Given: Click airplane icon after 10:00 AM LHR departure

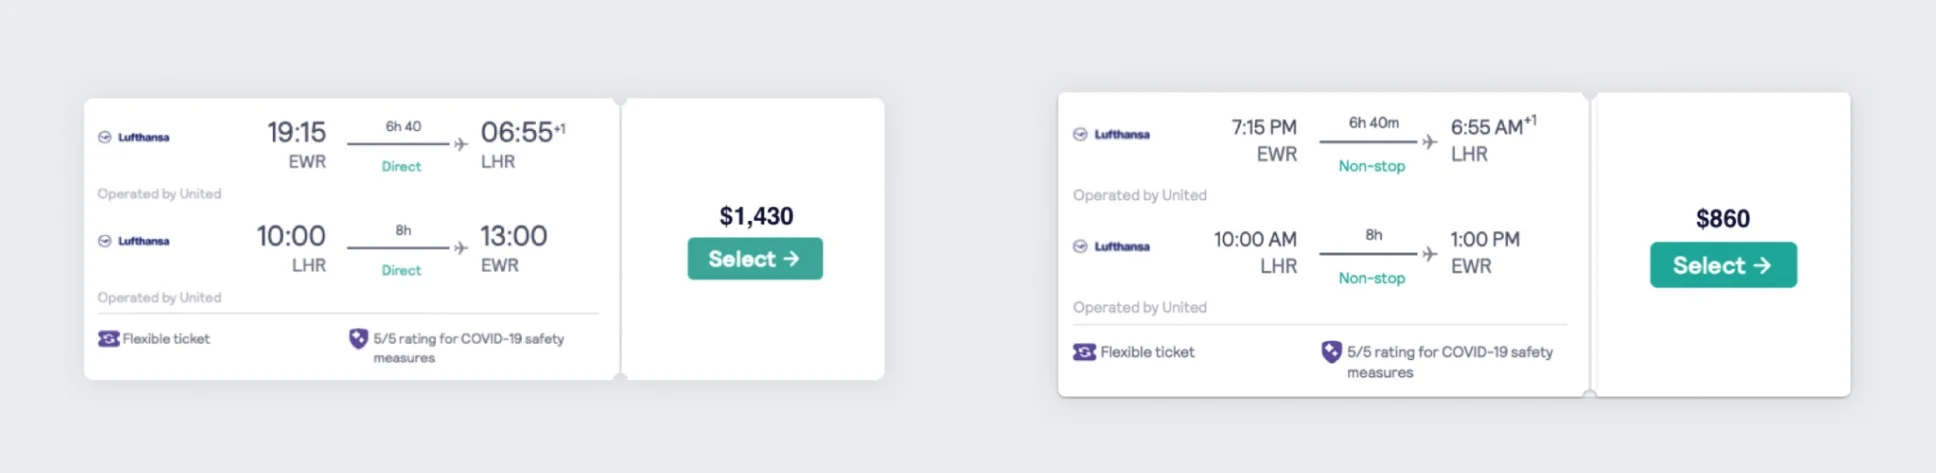Looking at the screenshot, I should [1430, 254].
